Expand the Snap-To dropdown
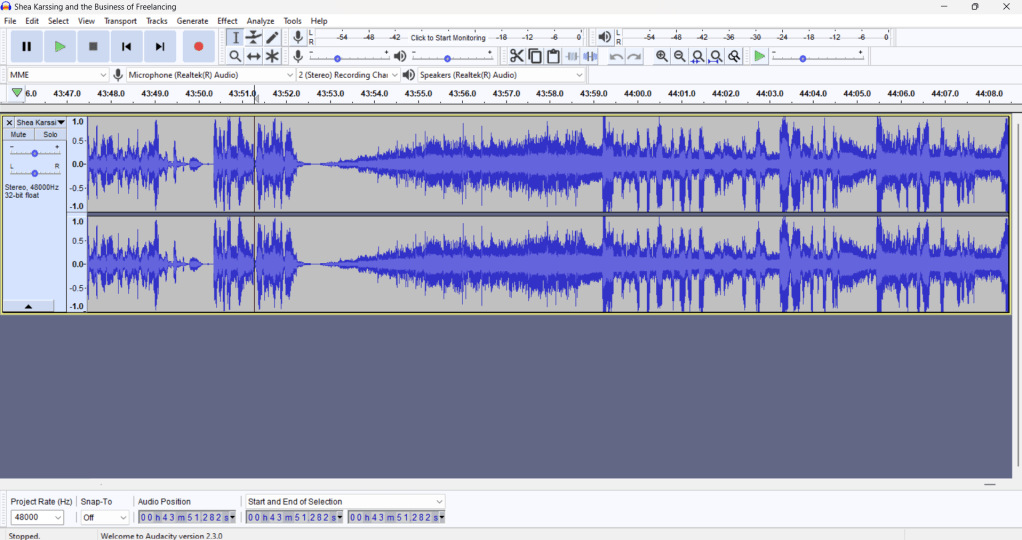1022x540 pixels. (x=105, y=518)
